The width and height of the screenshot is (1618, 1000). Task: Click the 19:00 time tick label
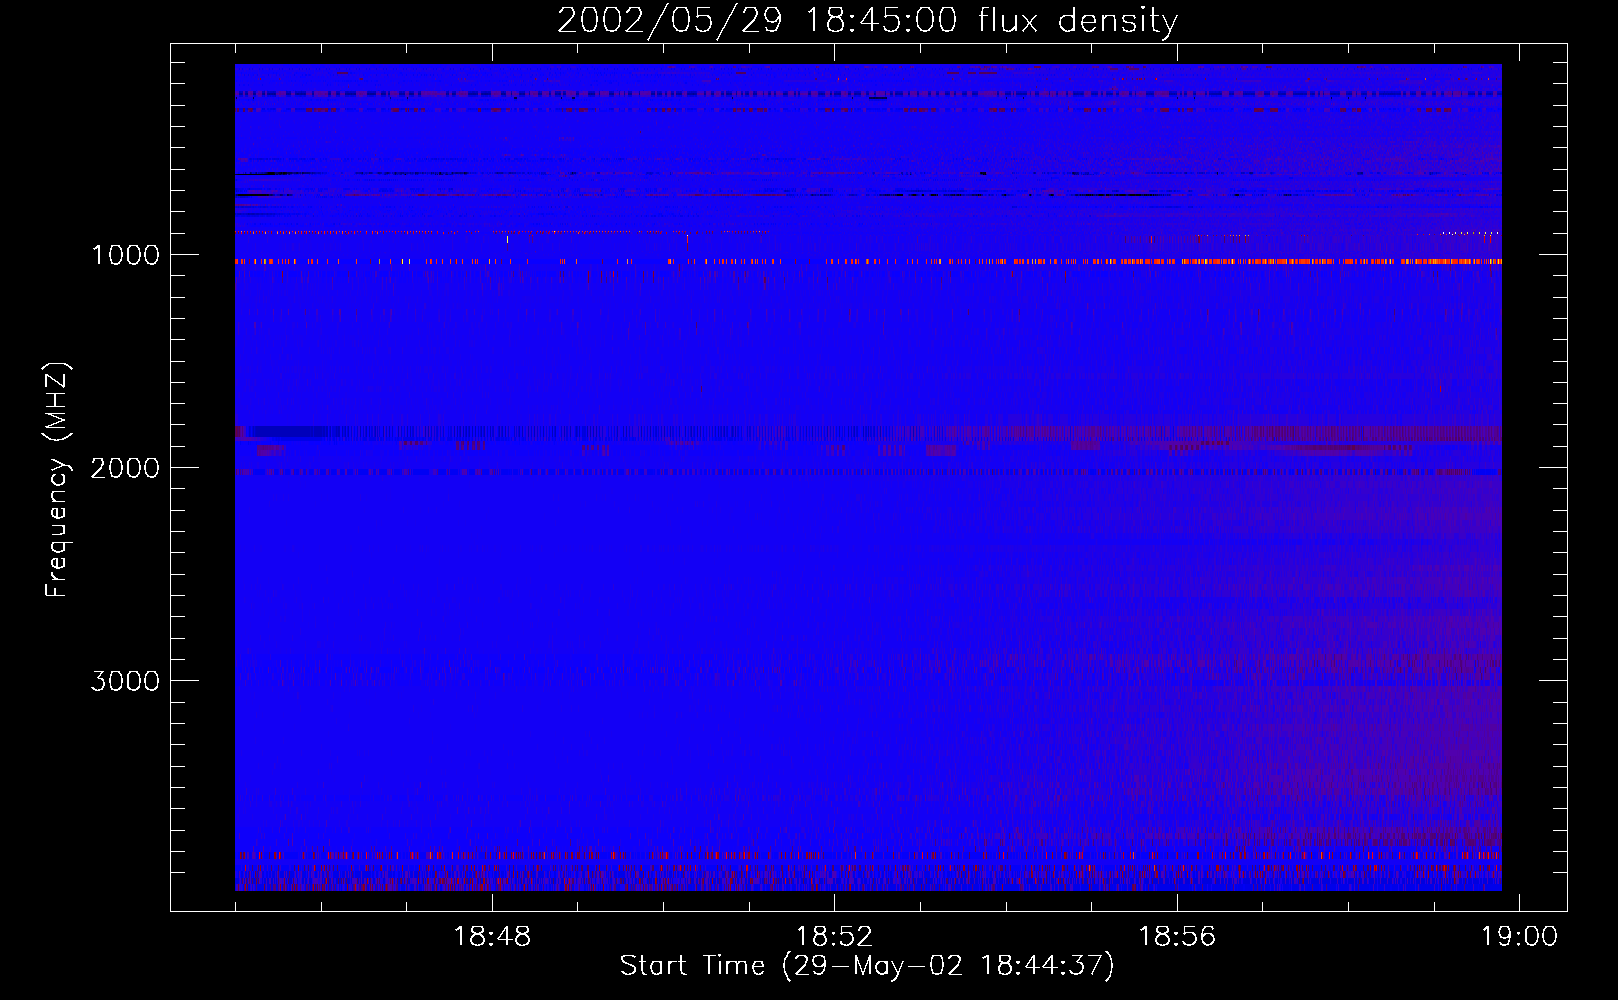tap(1519, 937)
